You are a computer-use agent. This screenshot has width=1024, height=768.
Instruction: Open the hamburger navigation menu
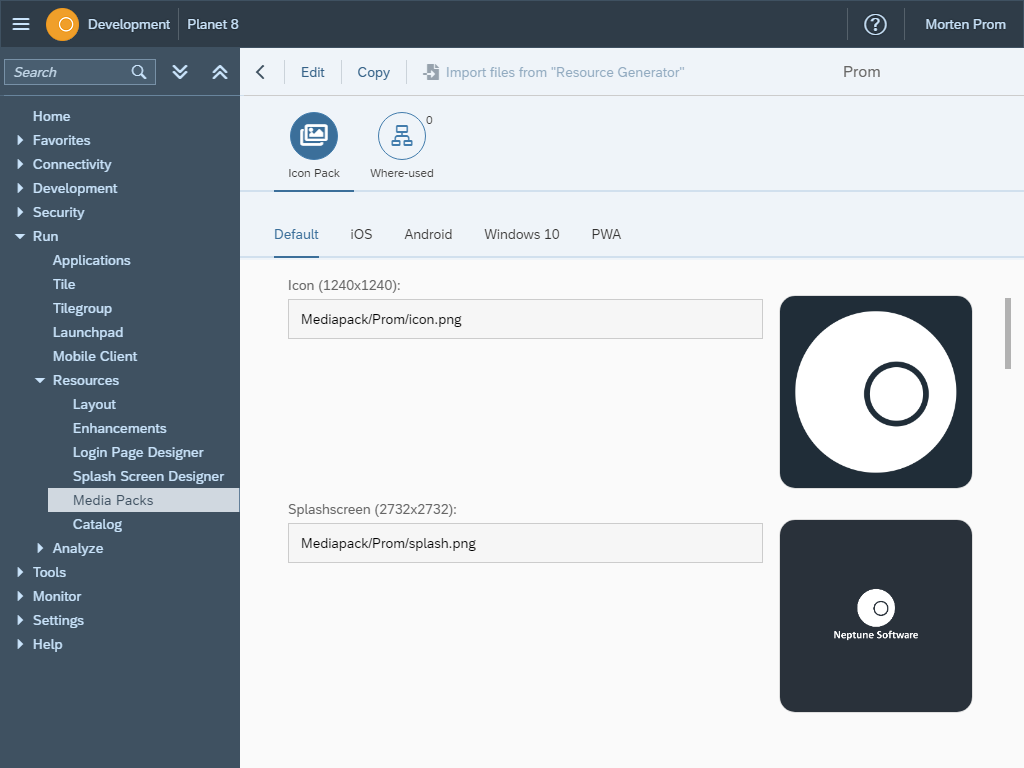(21, 24)
